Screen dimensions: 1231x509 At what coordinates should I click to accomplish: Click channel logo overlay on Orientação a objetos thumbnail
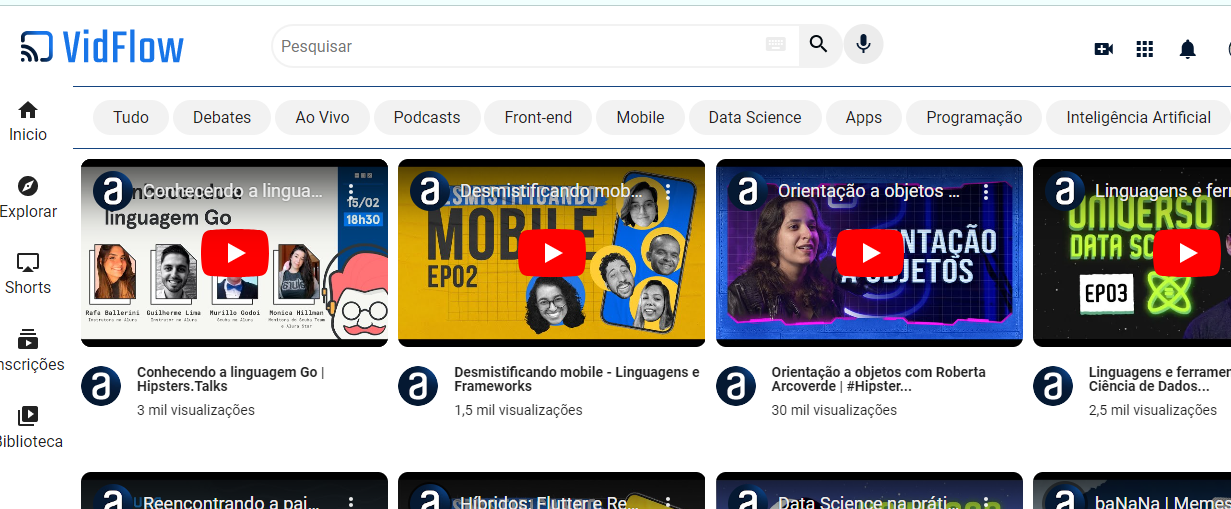[748, 190]
